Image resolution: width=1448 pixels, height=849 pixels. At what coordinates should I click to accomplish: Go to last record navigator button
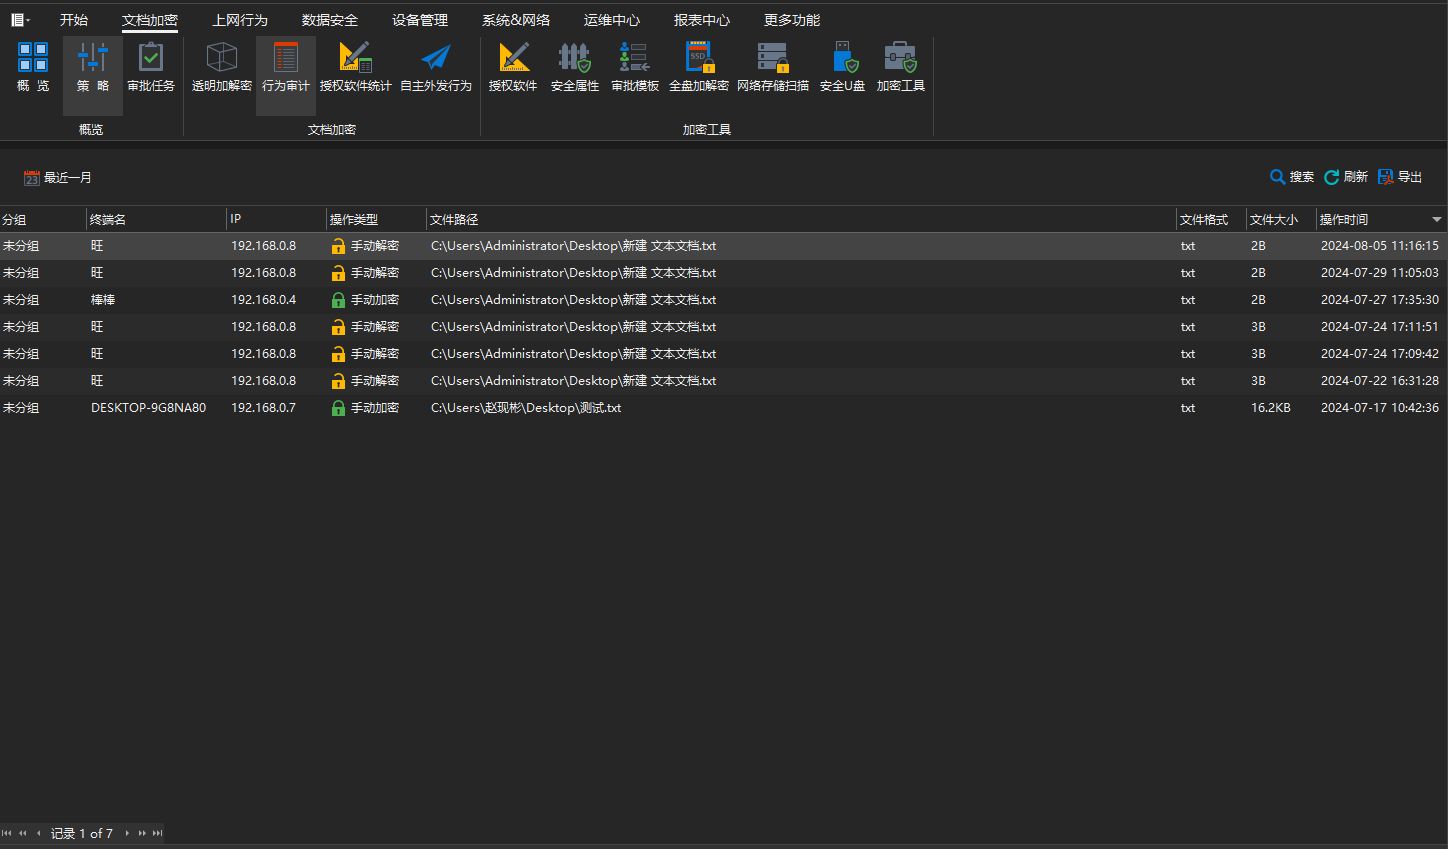157,833
